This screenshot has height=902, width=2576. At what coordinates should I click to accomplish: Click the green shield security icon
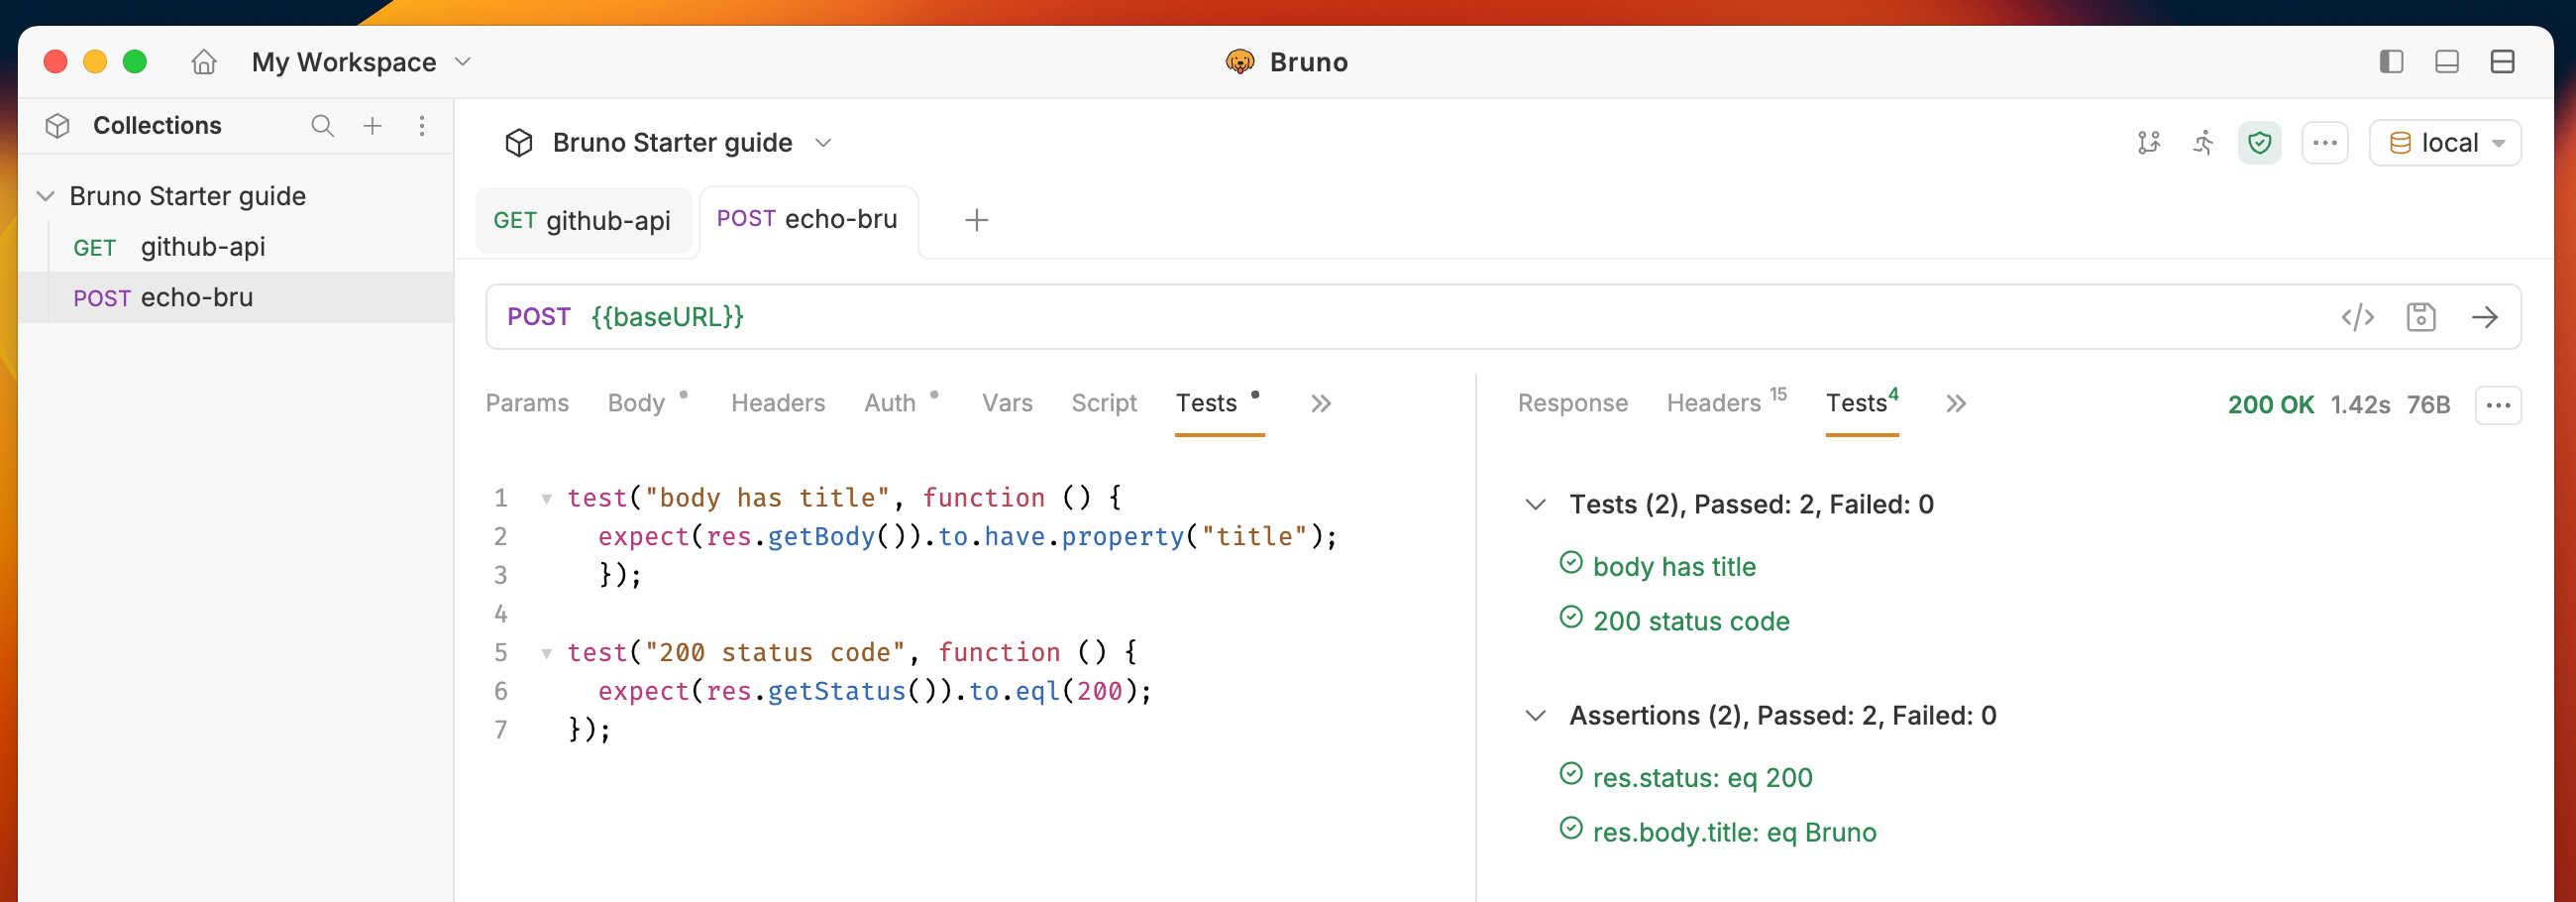click(2259, 143)
